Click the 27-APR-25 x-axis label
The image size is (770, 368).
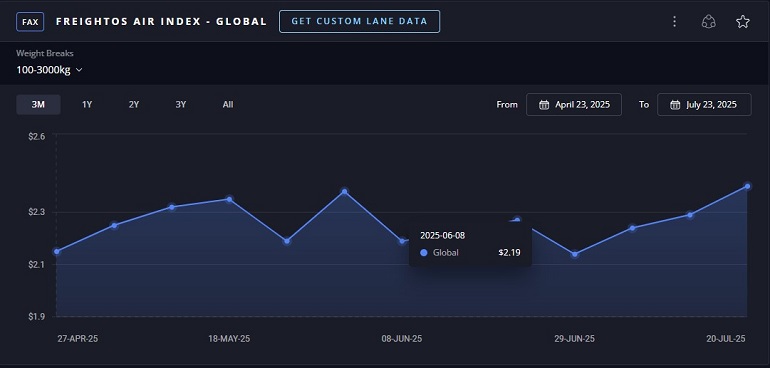pyautogui.click(x=78, y=339)
